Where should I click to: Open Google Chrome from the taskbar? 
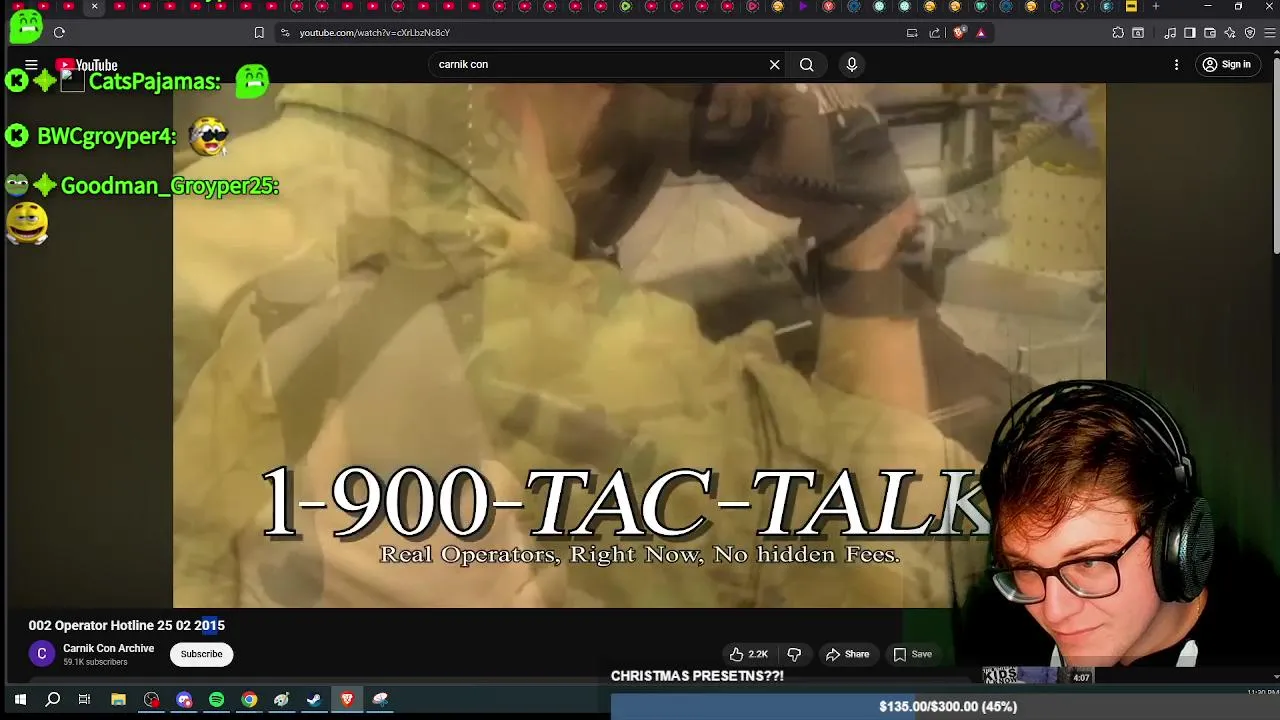click(249, 700)
